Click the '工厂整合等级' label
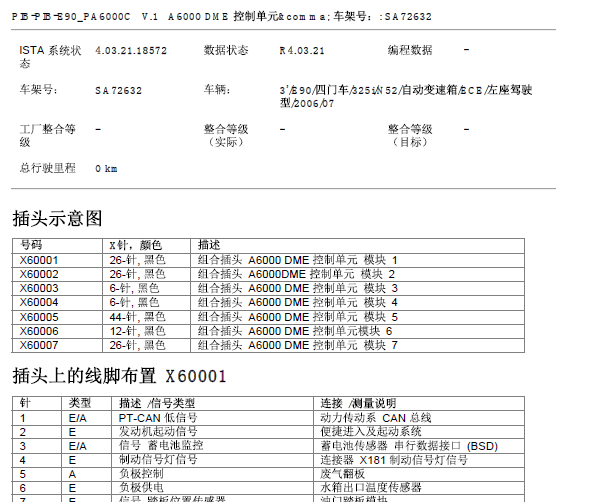This screenshot has height=502, width=605. pyautogui.click(x=47, y=135)
